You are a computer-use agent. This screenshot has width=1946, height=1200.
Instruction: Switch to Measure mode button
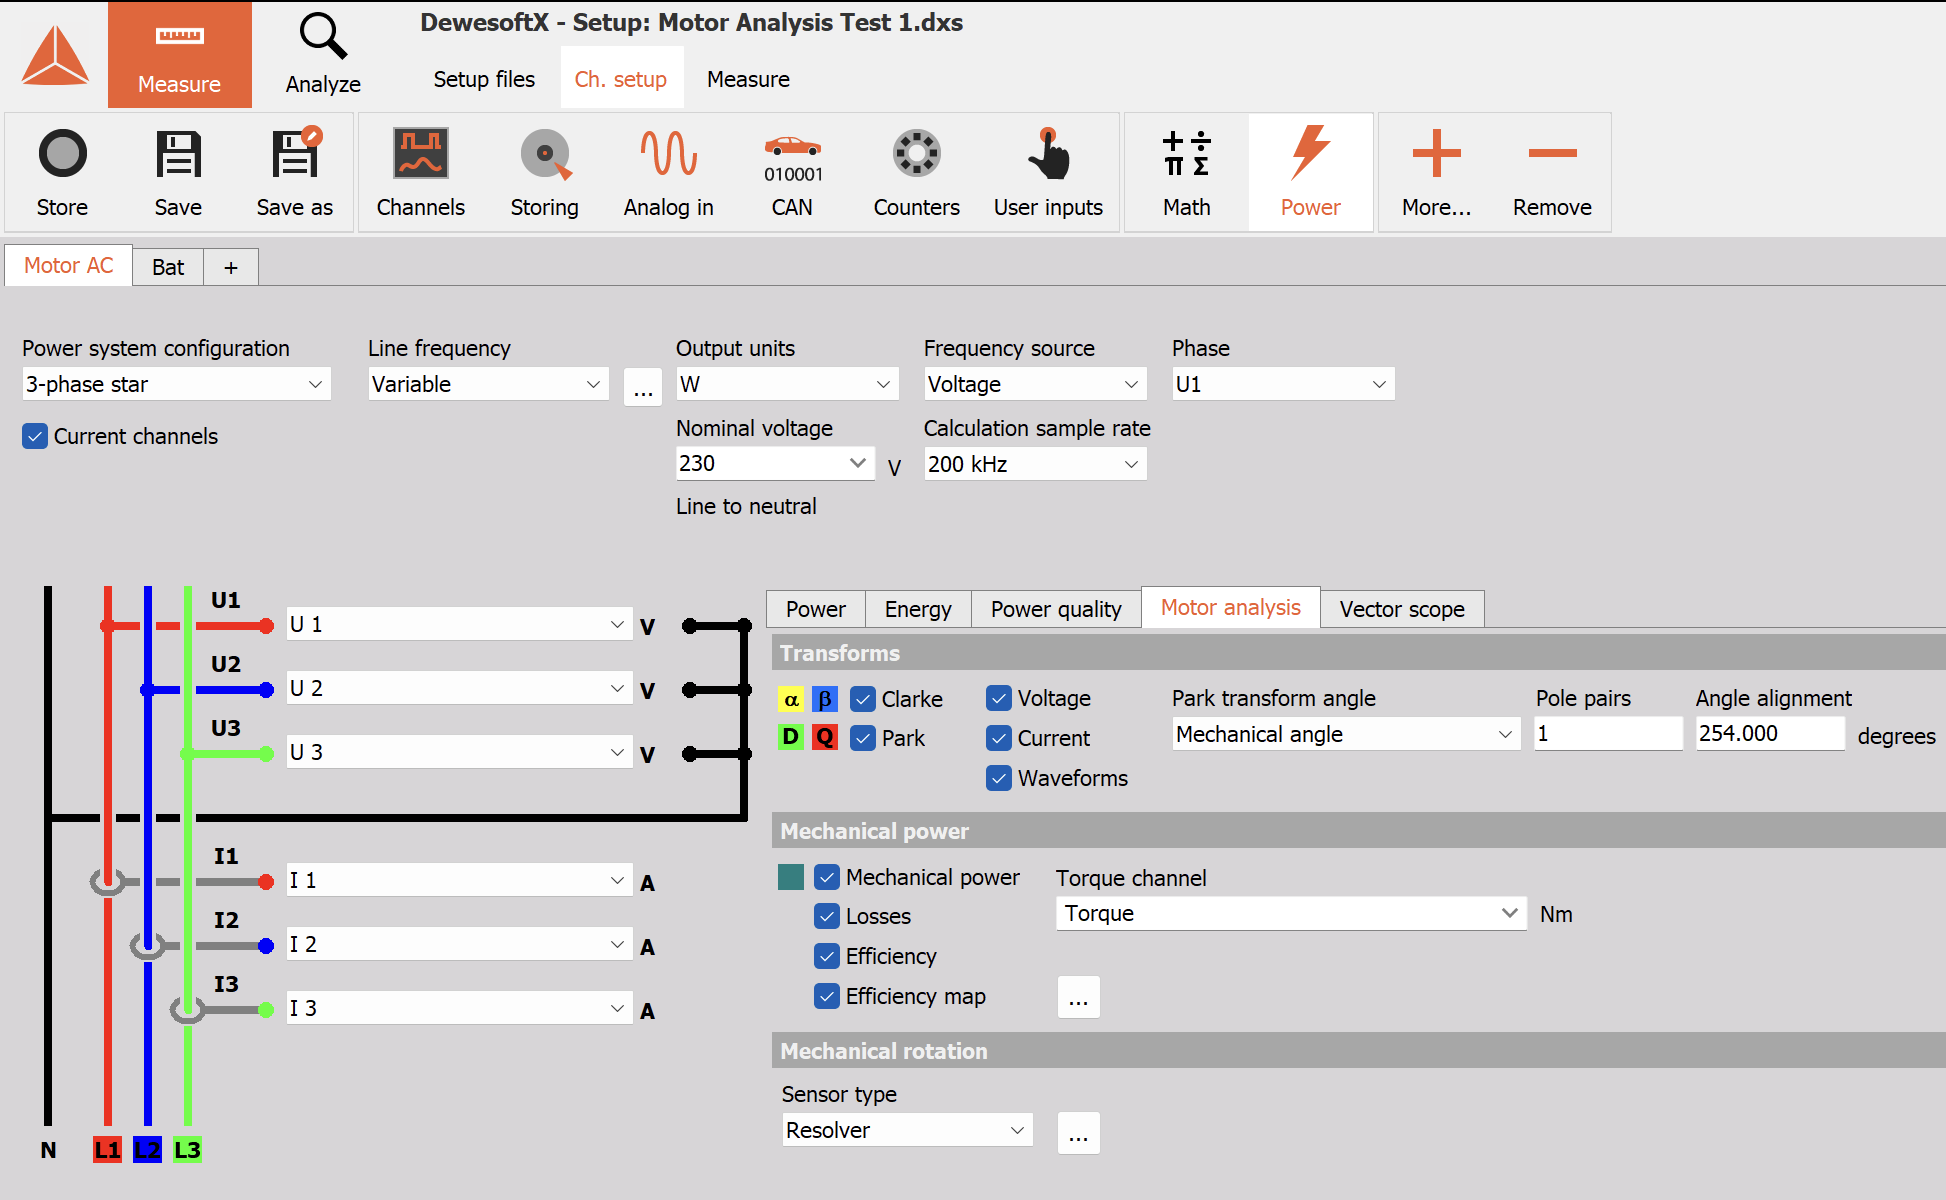(180, 55)
